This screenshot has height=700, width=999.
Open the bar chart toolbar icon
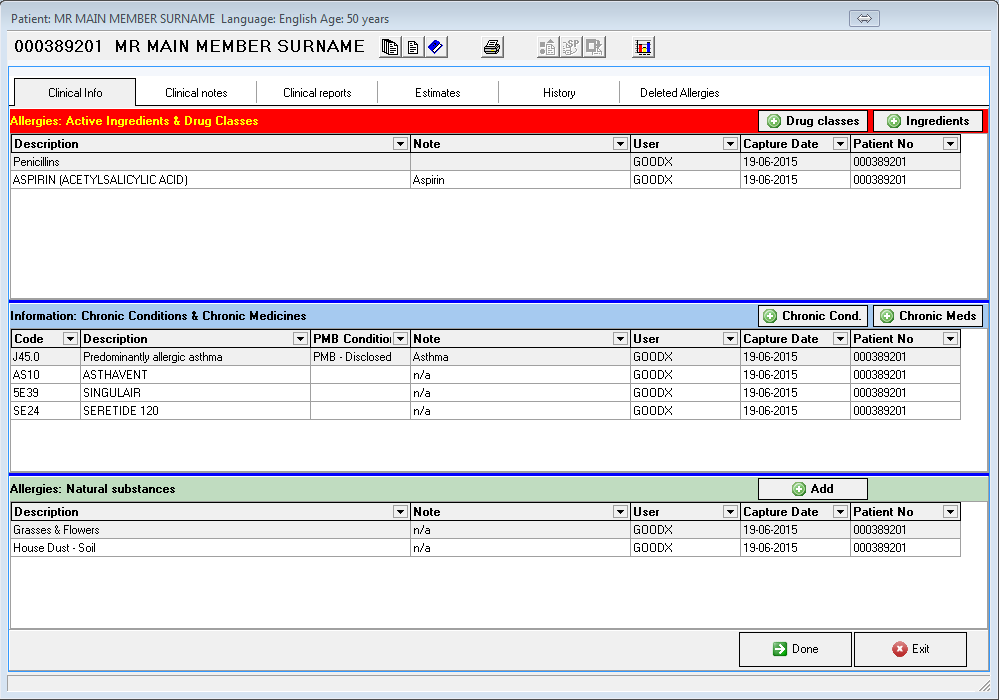click(x=643, y=47)
